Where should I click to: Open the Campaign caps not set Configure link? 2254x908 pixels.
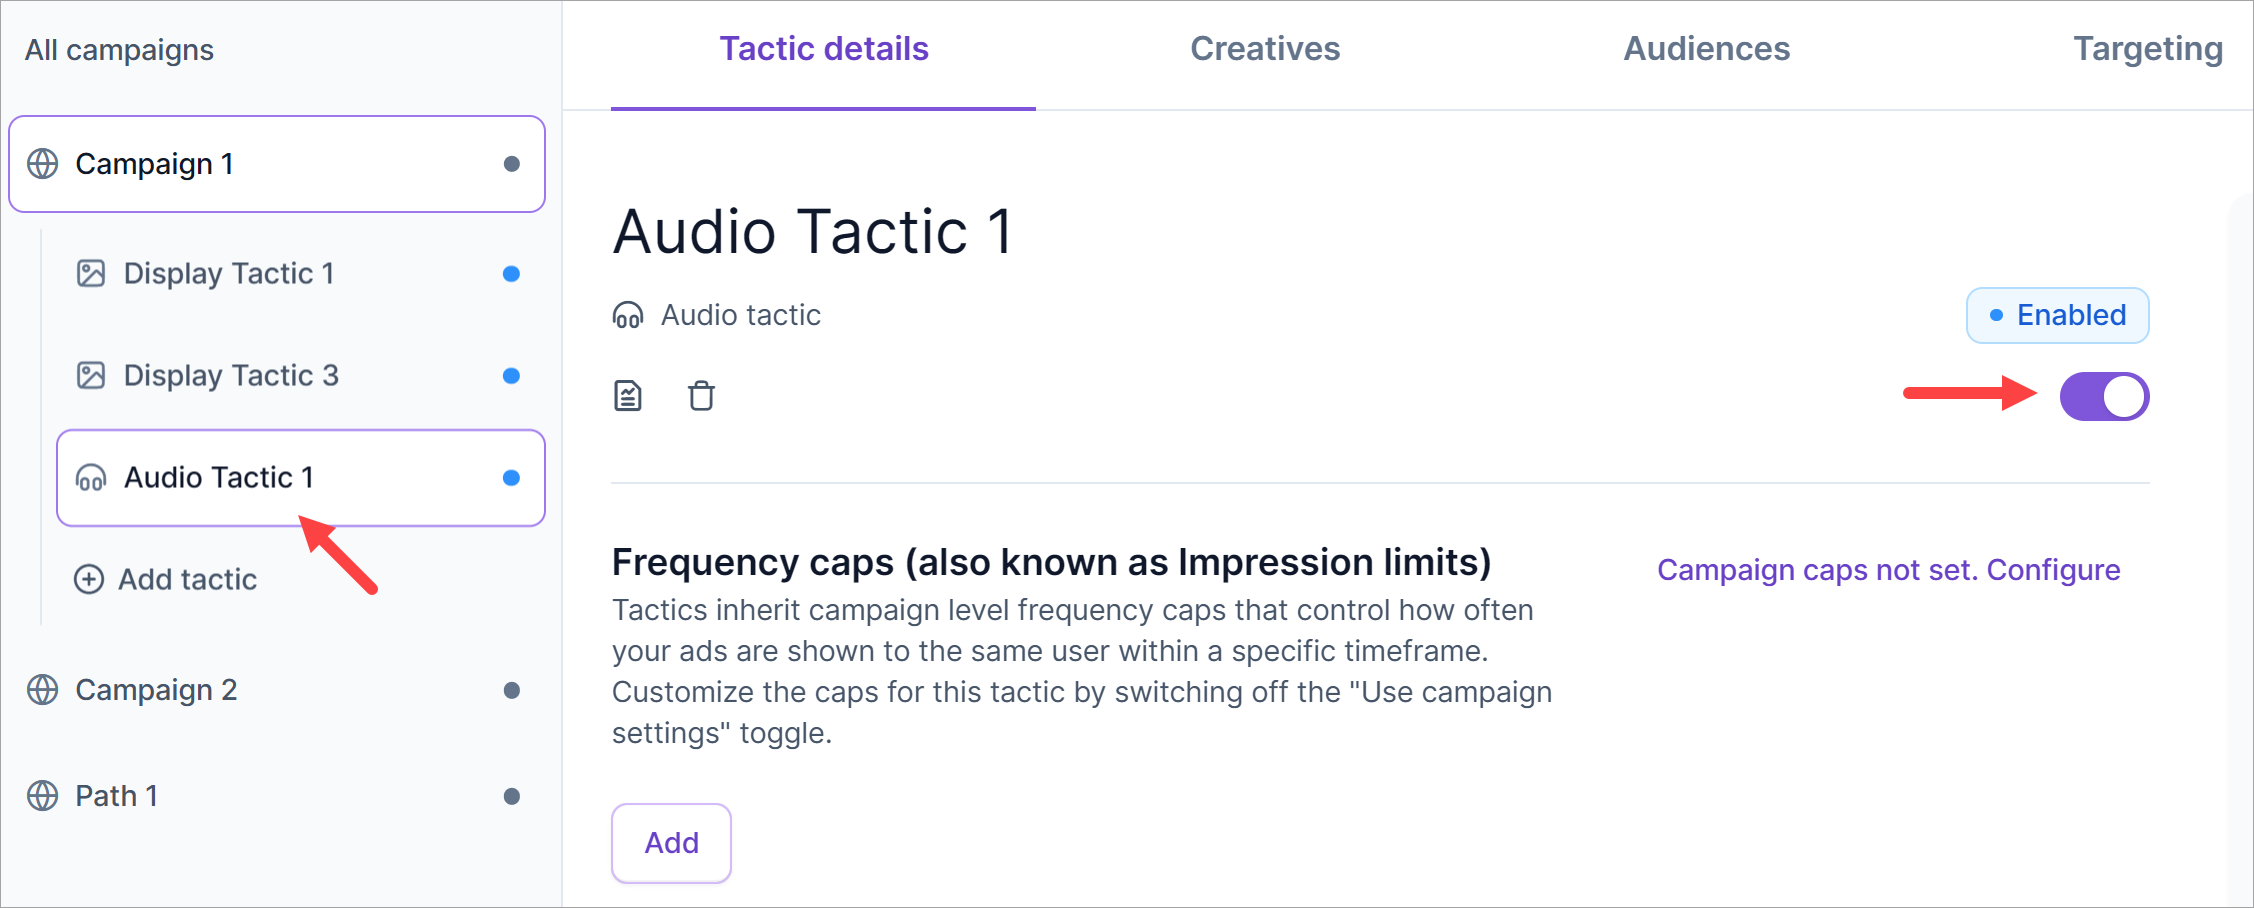pos(1888,570)
